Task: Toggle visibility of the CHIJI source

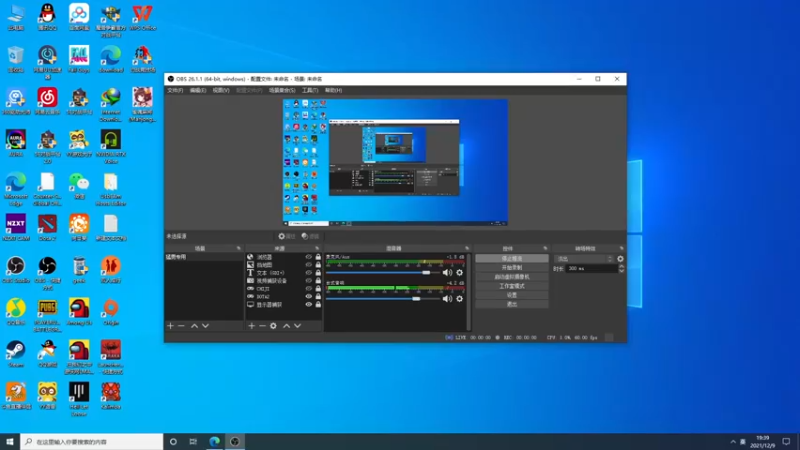Action: [309, 289]
